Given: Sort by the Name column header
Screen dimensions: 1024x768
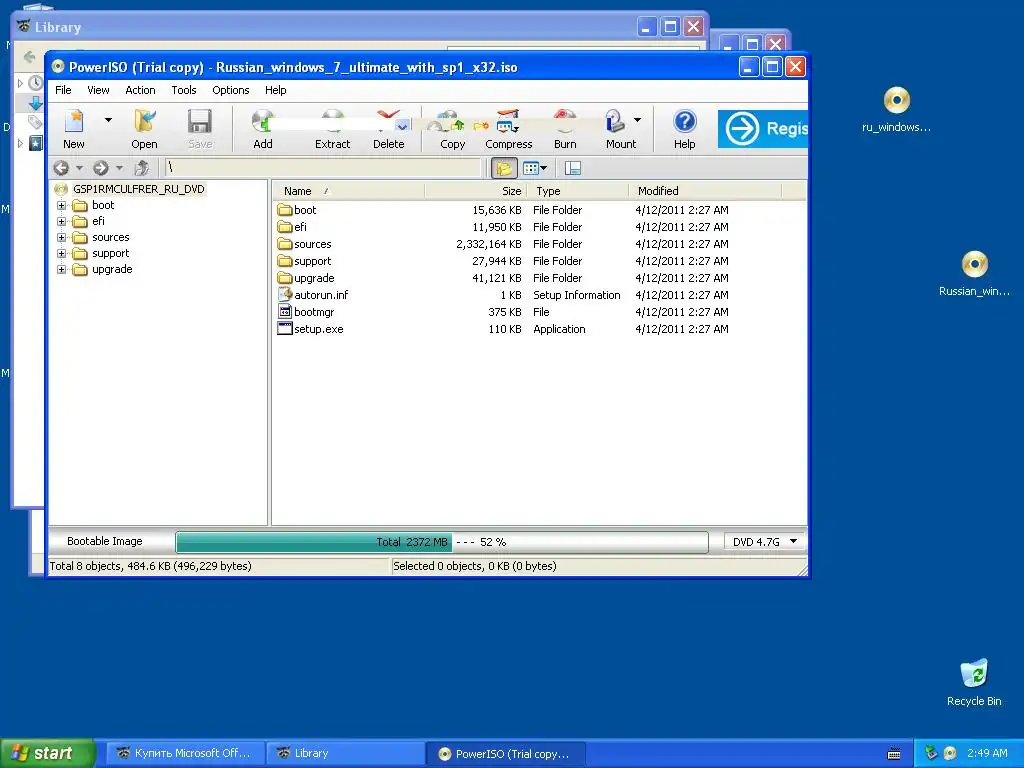Looking at the screenshot, I should pos(349,191).
